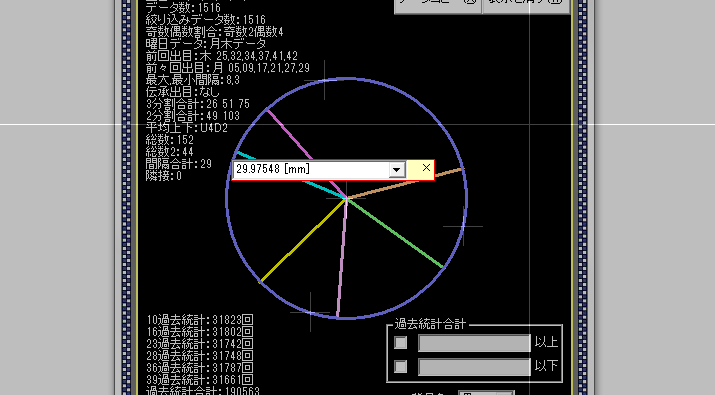Select the light pink vertical radial line

(342, 258)
